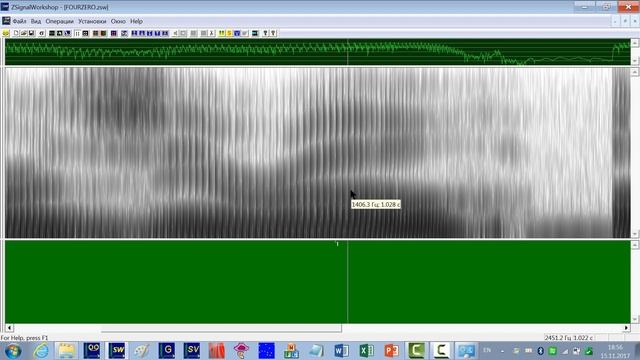The image size is (640, 360).
Task: Click the status bar reading '2451.2 Гц 1.022 с'
Action: click(x=568, y=338)
